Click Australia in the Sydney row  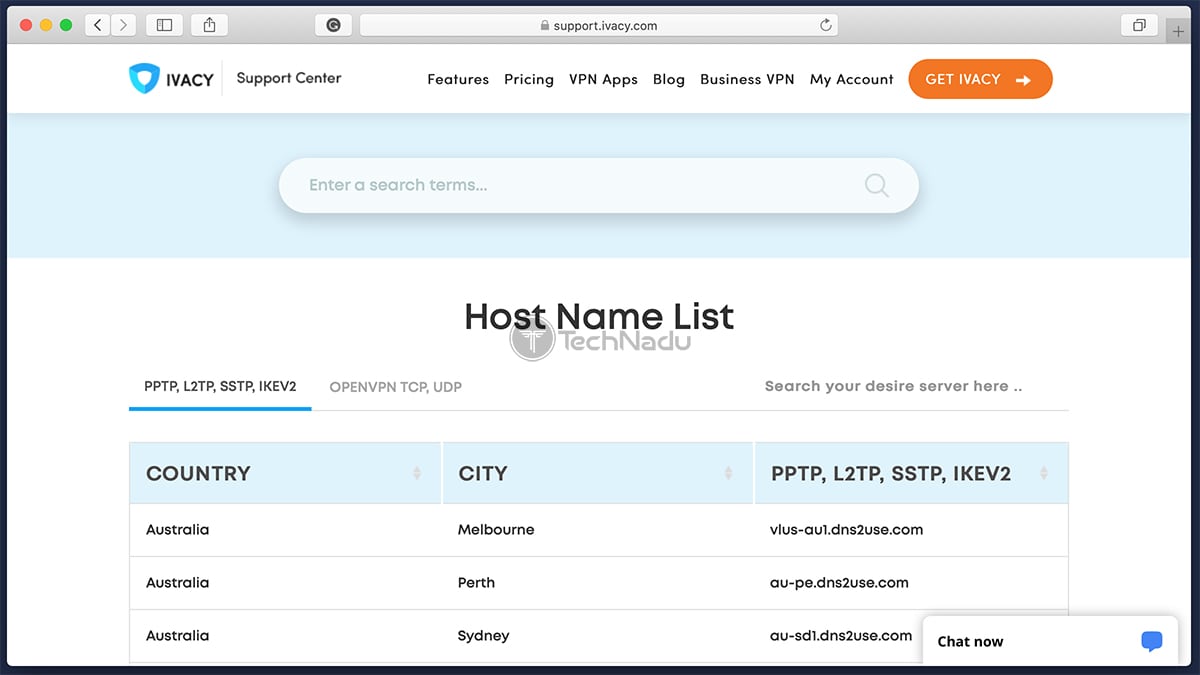[177, 635]
